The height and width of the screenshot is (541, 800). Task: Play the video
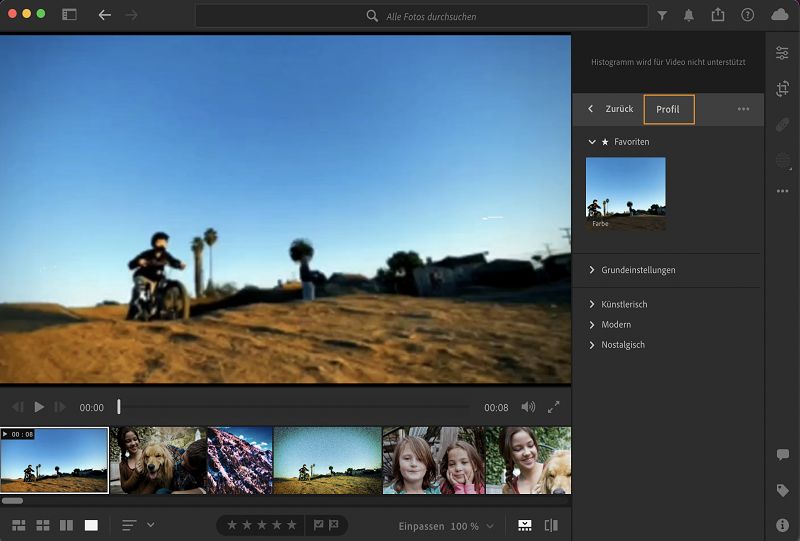pyautogui.click(x=39, y=407)
